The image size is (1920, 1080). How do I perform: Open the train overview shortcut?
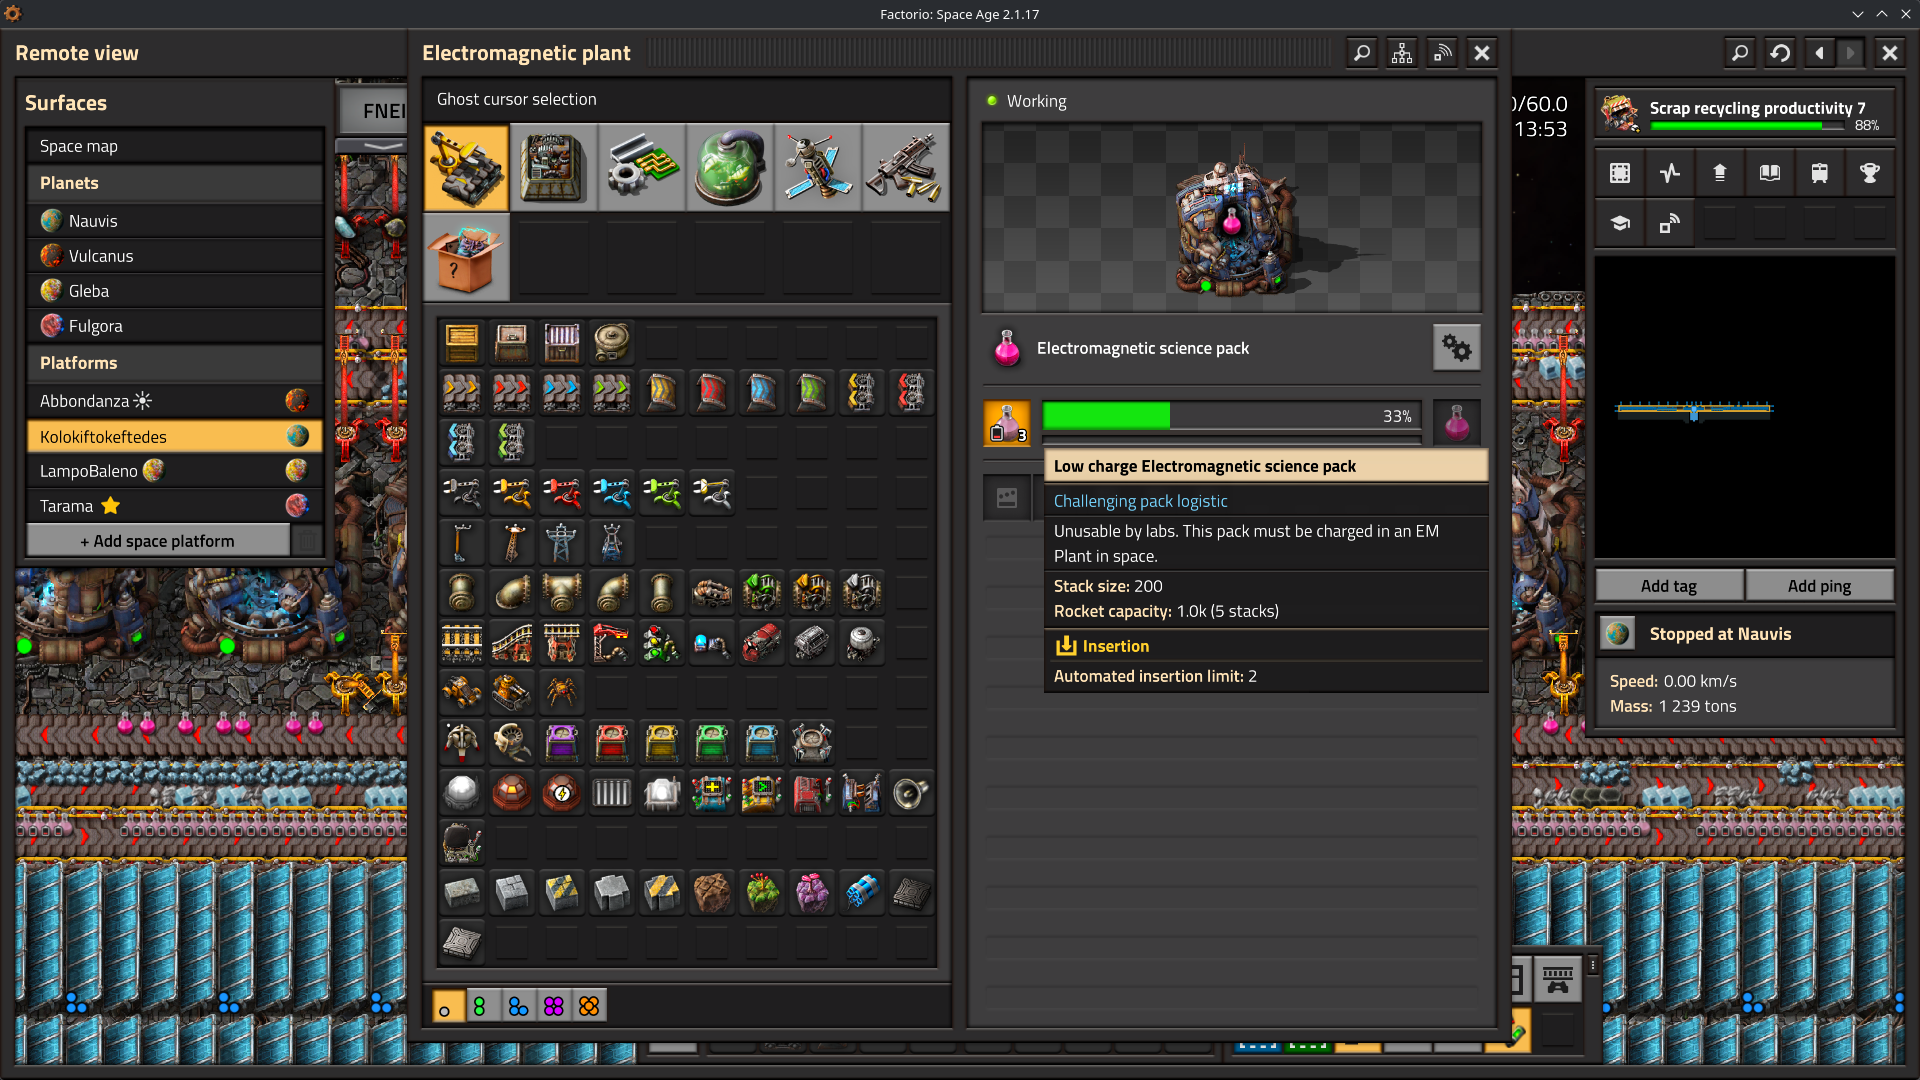click(1819, 172)
